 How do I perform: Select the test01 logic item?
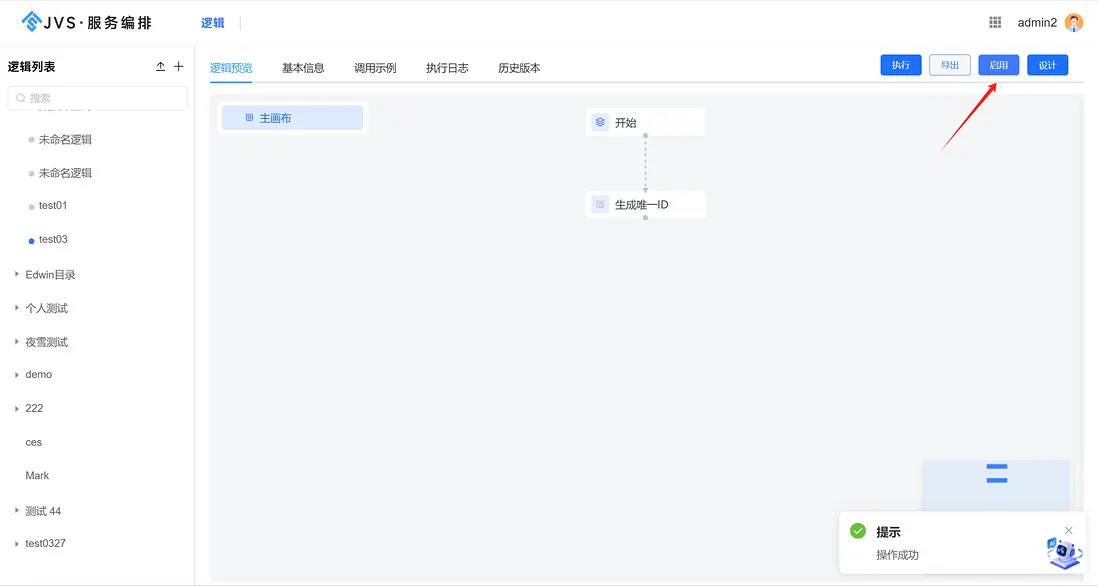[x=53, y=205]
